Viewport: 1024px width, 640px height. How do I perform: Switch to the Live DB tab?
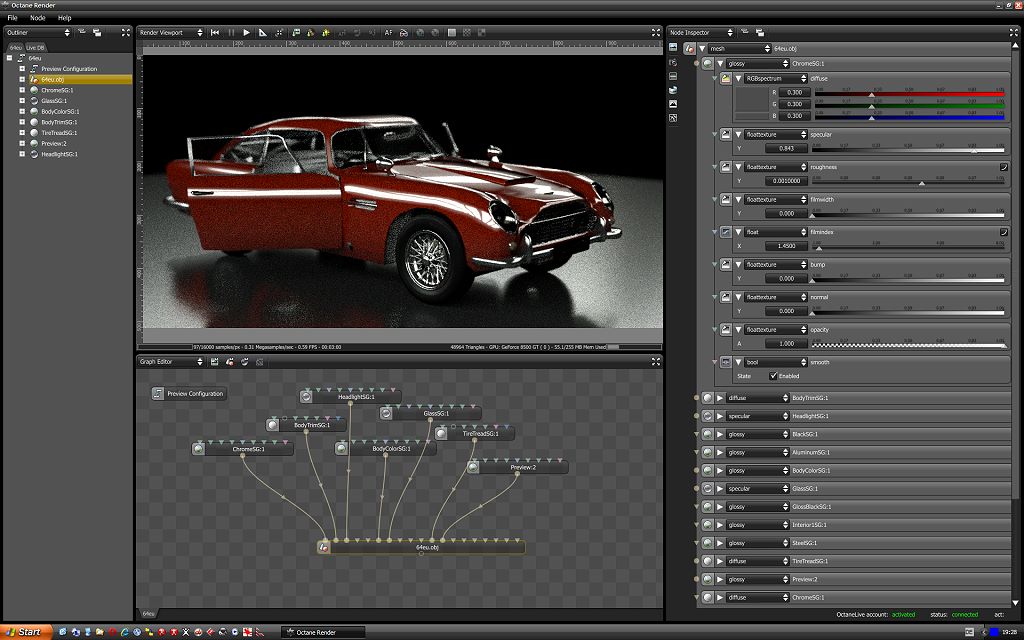(36, 47)
